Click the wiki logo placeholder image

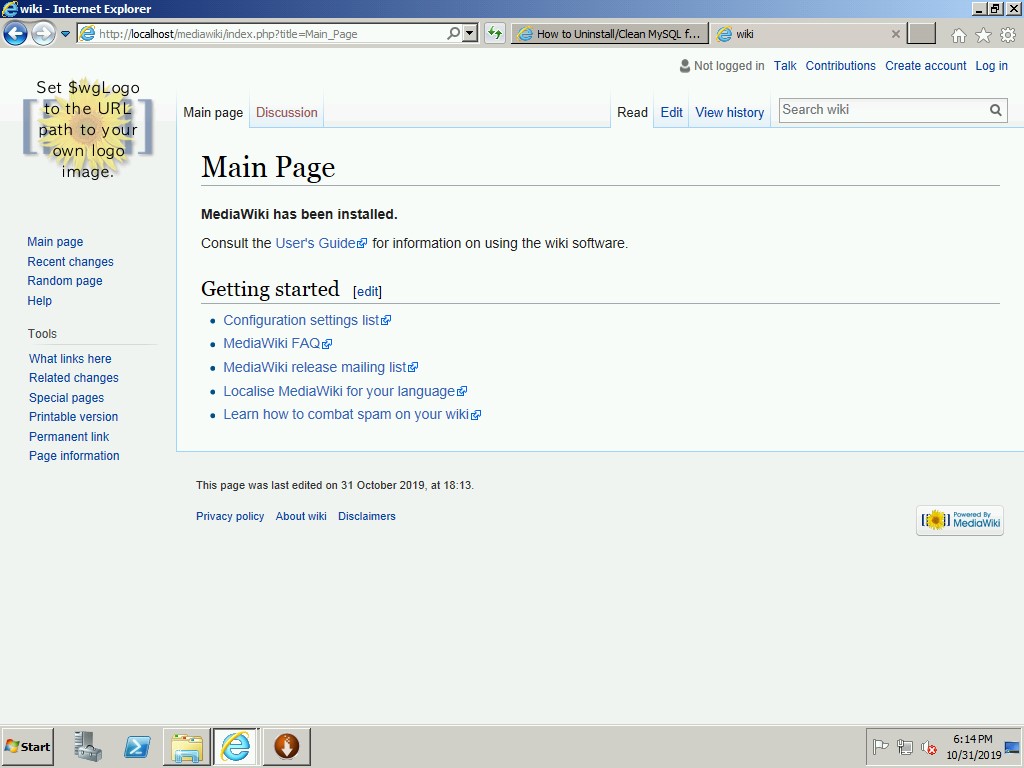tap(88, 129)
